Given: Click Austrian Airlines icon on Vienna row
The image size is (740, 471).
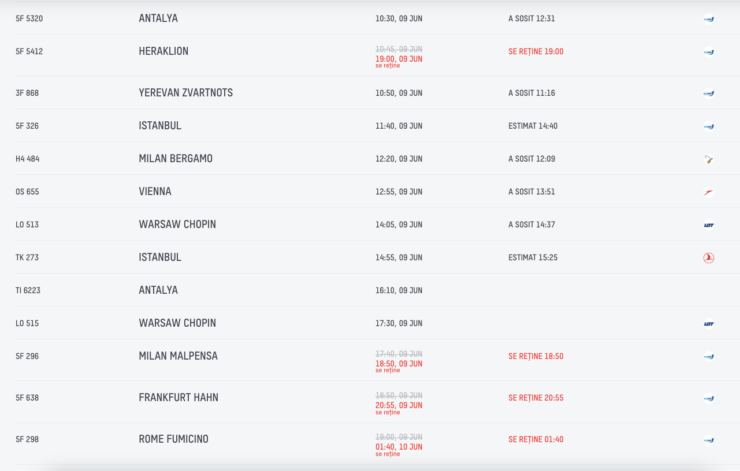Looking at the screenshot, I should [x=708, y=192].
